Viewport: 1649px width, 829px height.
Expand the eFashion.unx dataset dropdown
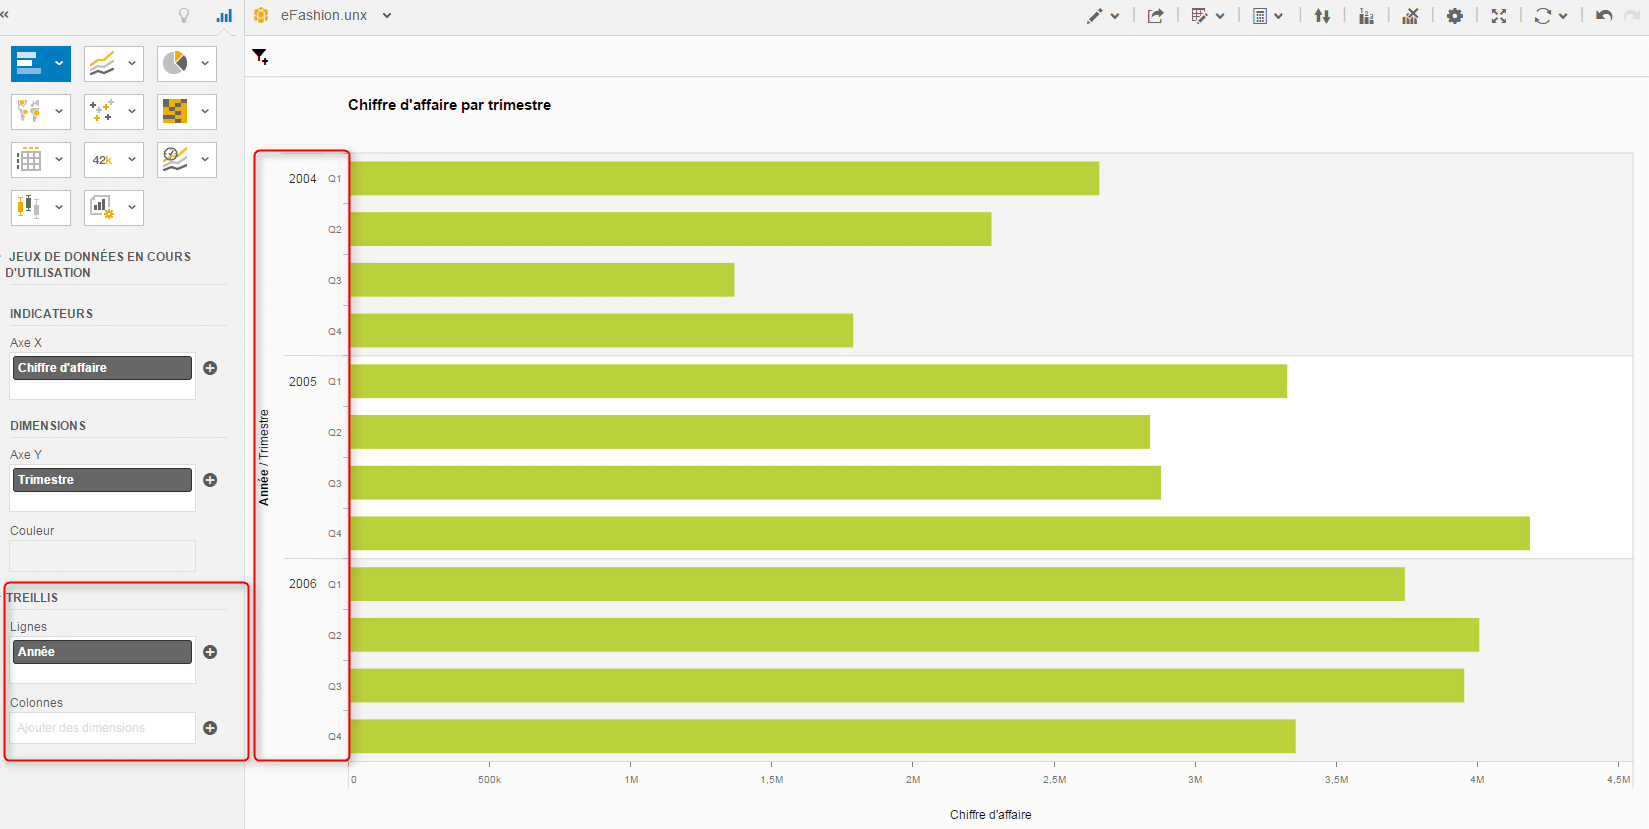[387, 16]
